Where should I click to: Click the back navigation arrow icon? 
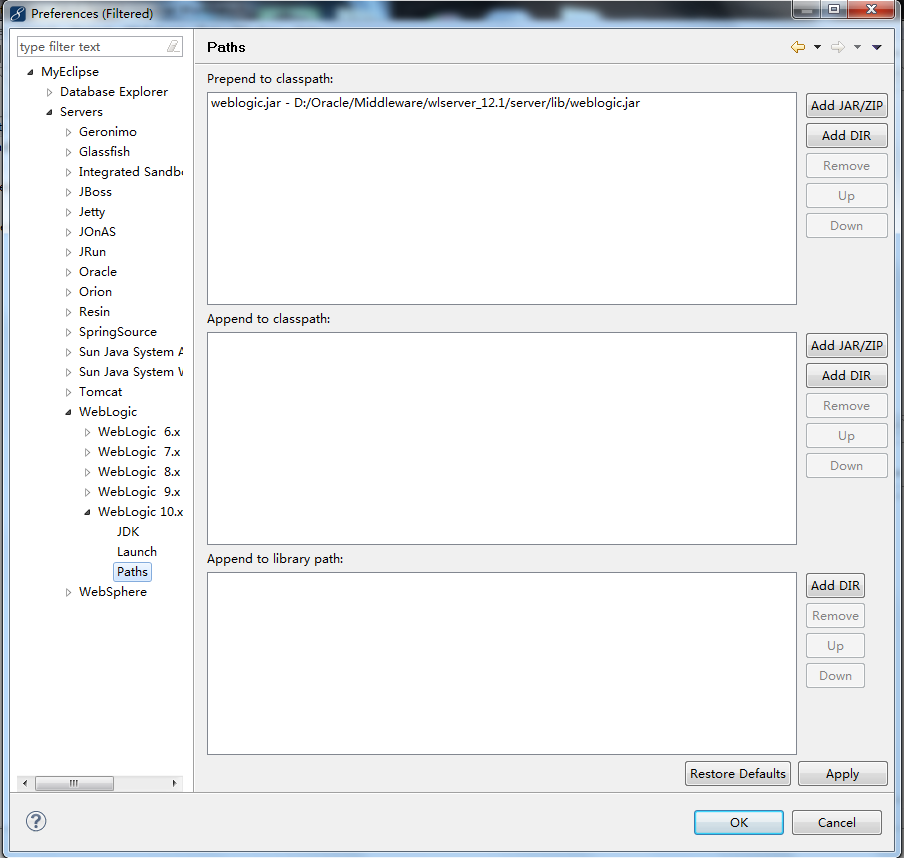(x=798, y=47)
